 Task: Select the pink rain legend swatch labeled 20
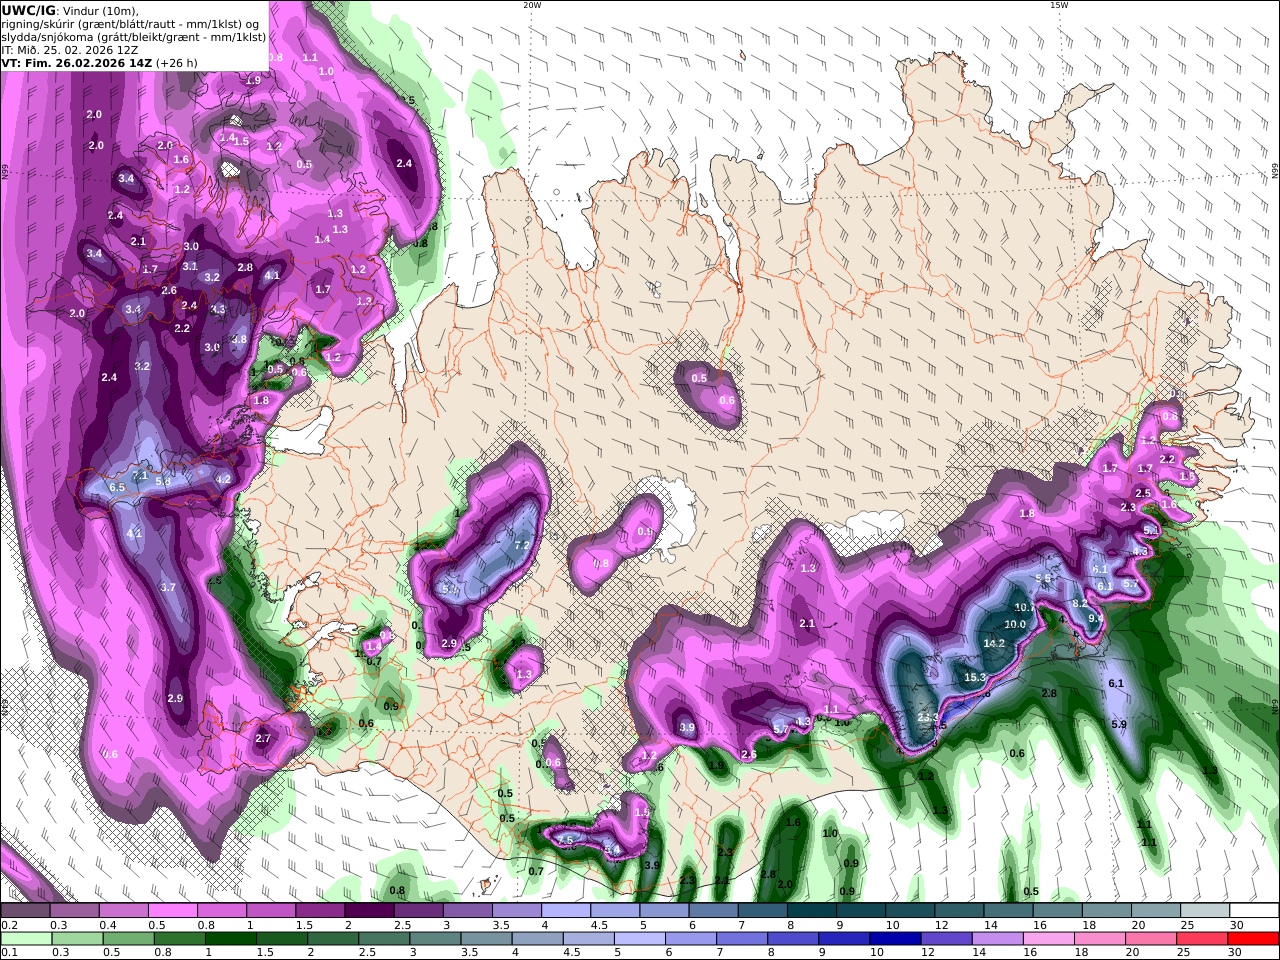coord(1150,939)
